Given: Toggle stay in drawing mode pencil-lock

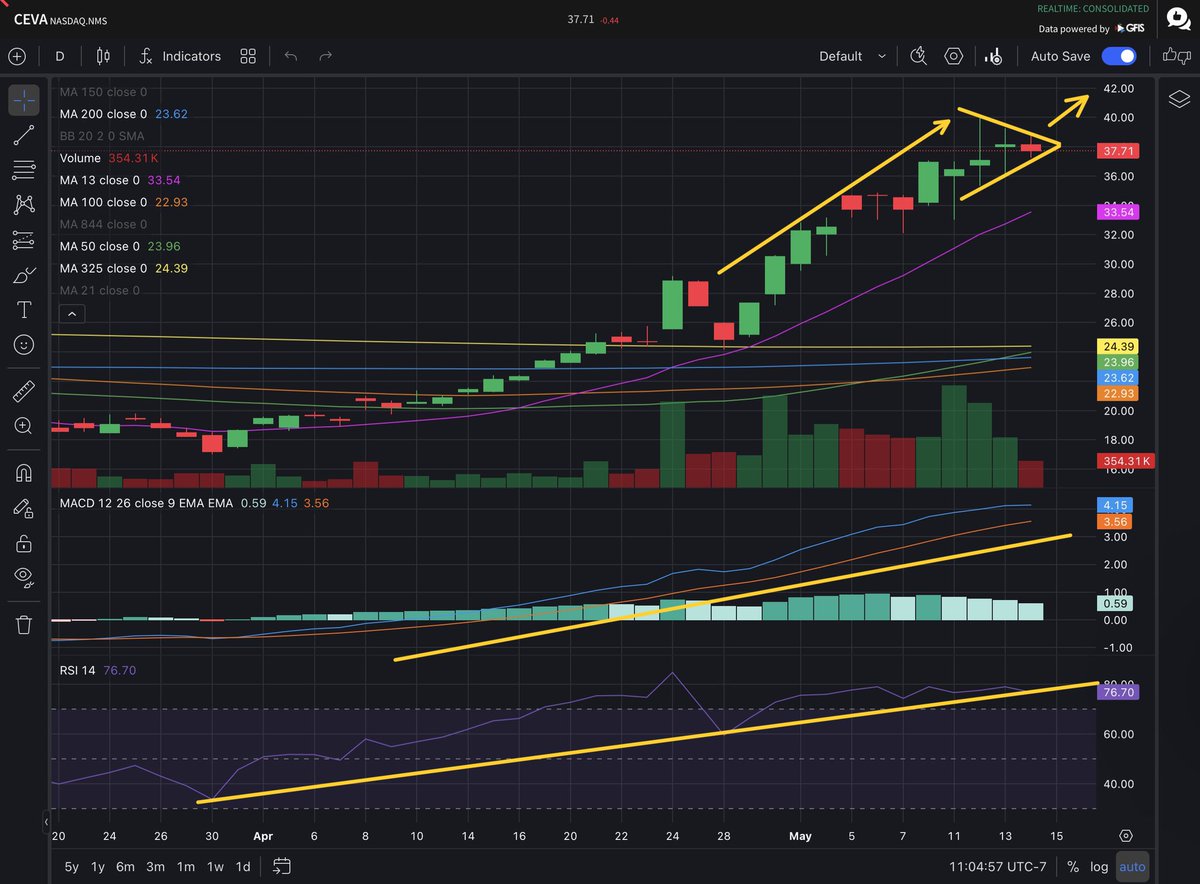Looking at the screenshot, I should pyautogui.click(x=24, y=507).
